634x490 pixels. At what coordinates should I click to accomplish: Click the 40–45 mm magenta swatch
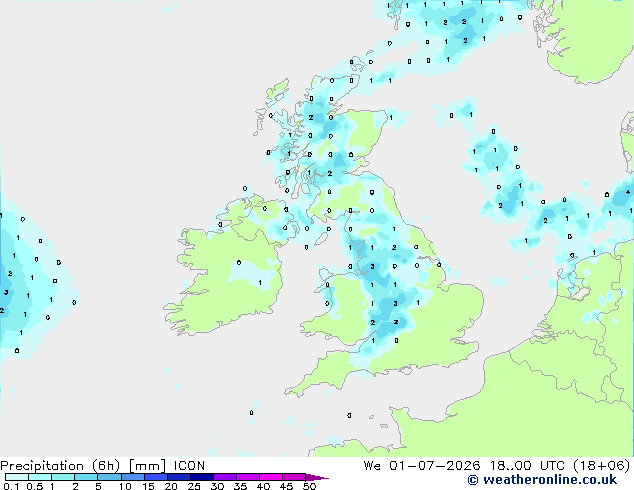click(271, 477)
